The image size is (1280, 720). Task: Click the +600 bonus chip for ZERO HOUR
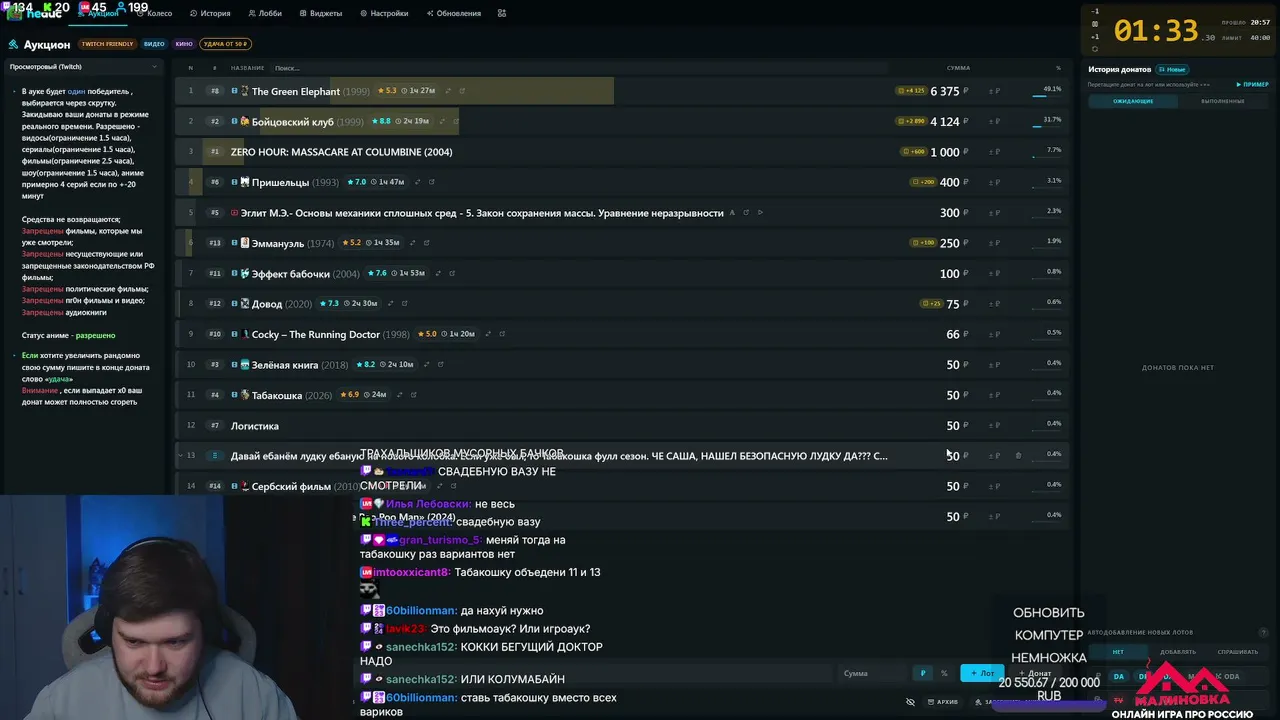[914, 152]
